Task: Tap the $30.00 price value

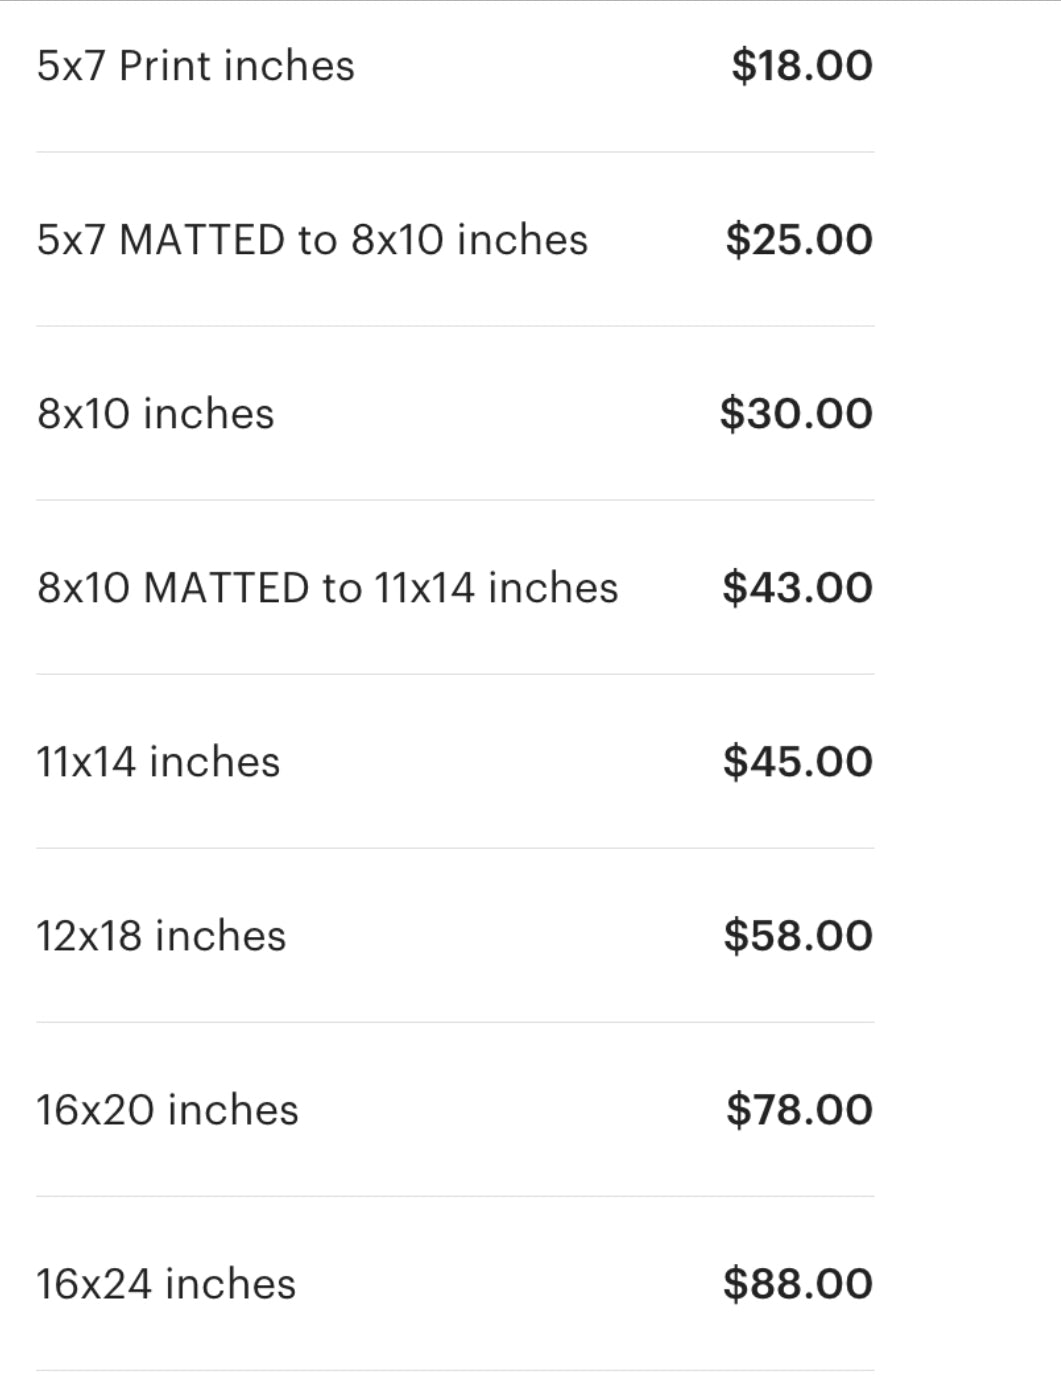Action: coord(796,414)
